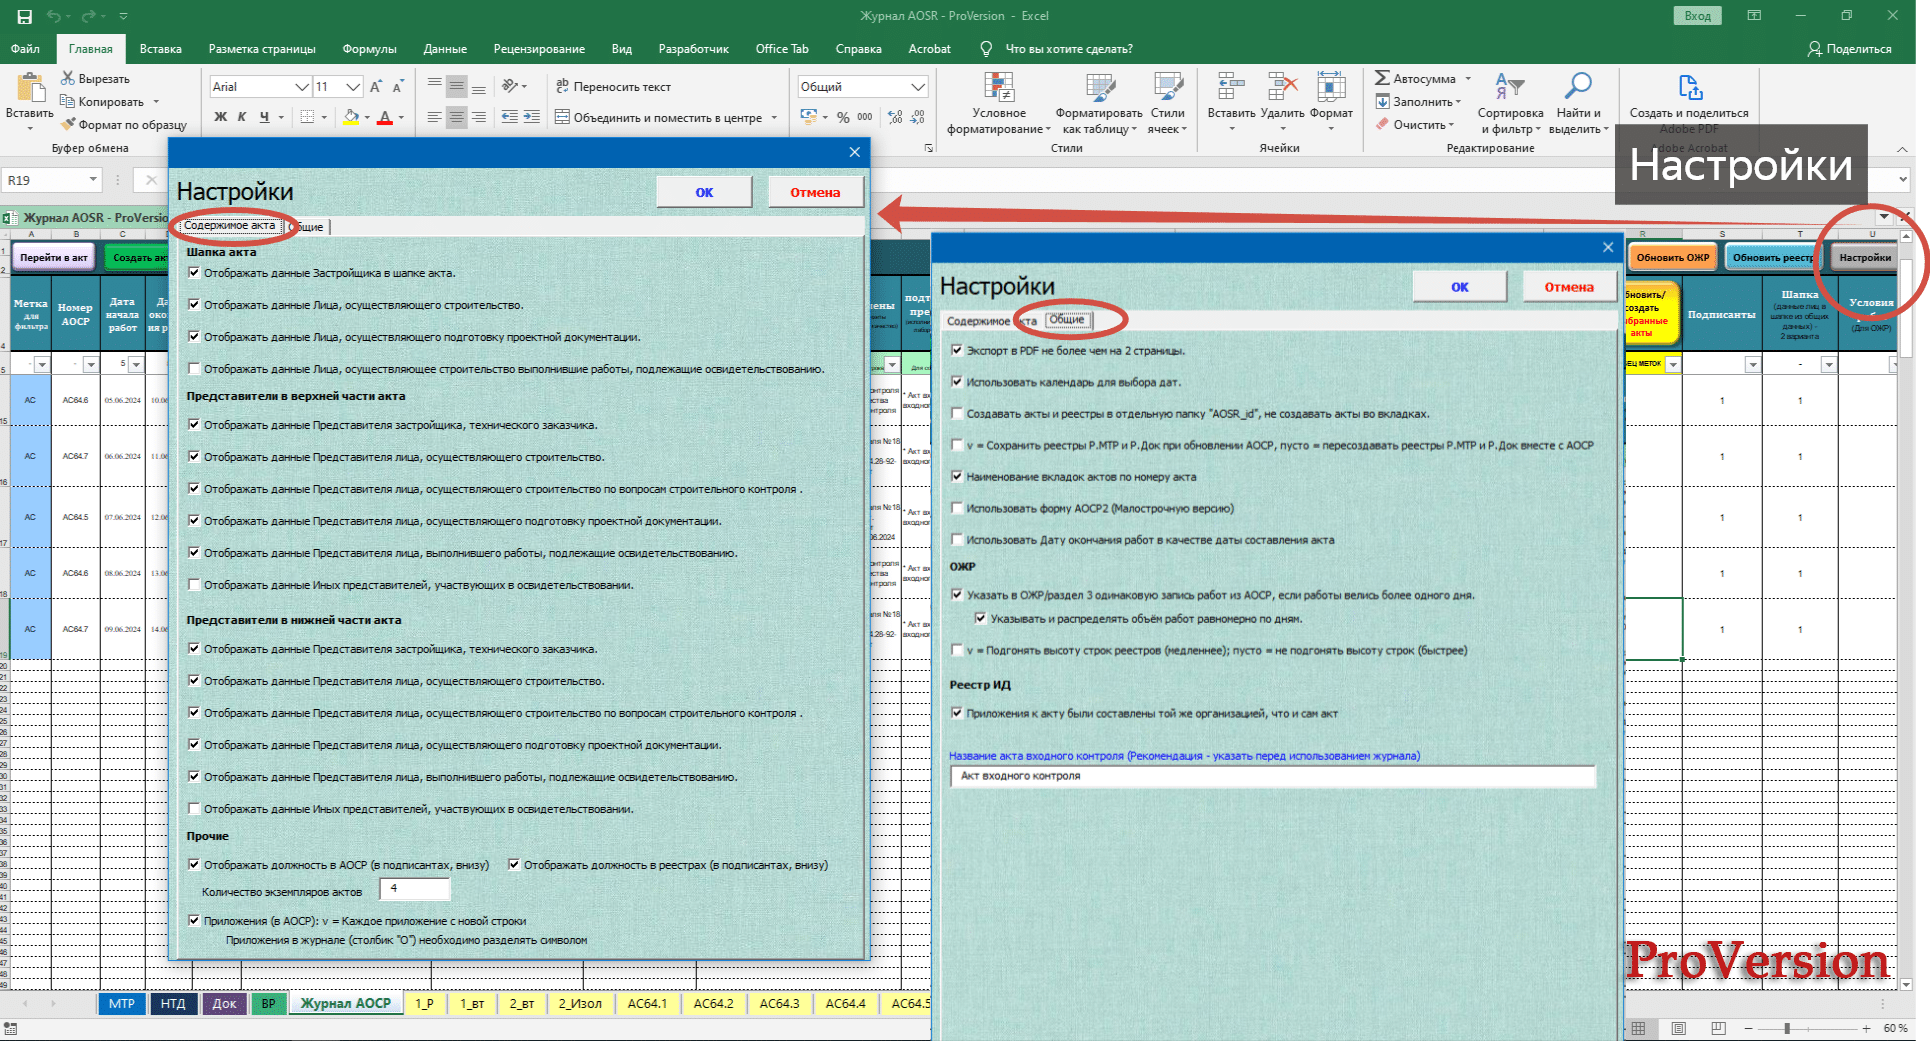Screen dimensions: 1930x1041
Task: Click the Wrap Text (Переносить текст) button
Action: click(613, 87)
